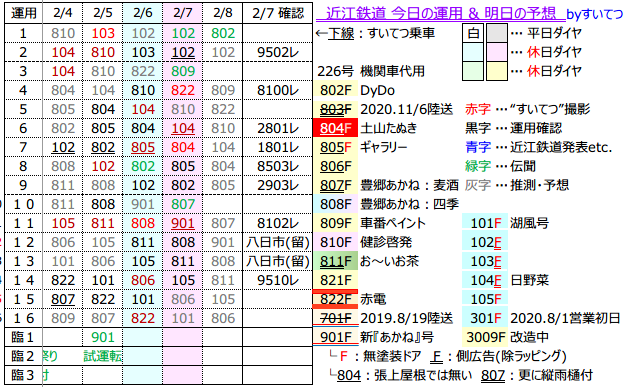
Task: Click the 2801レ cell in row 6
Action: [x=278, y=129]
